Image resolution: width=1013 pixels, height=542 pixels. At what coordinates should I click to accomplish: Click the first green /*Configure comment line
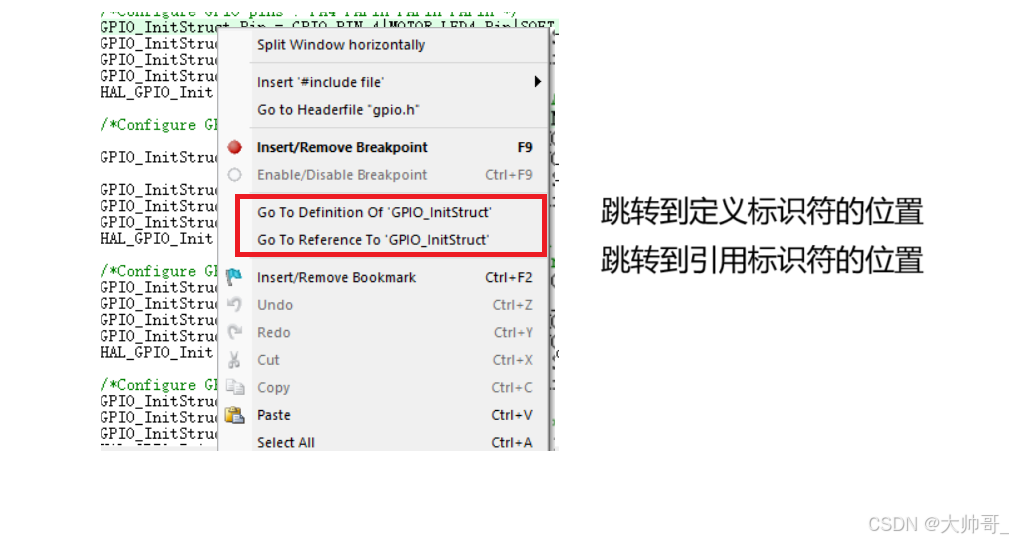159,125
